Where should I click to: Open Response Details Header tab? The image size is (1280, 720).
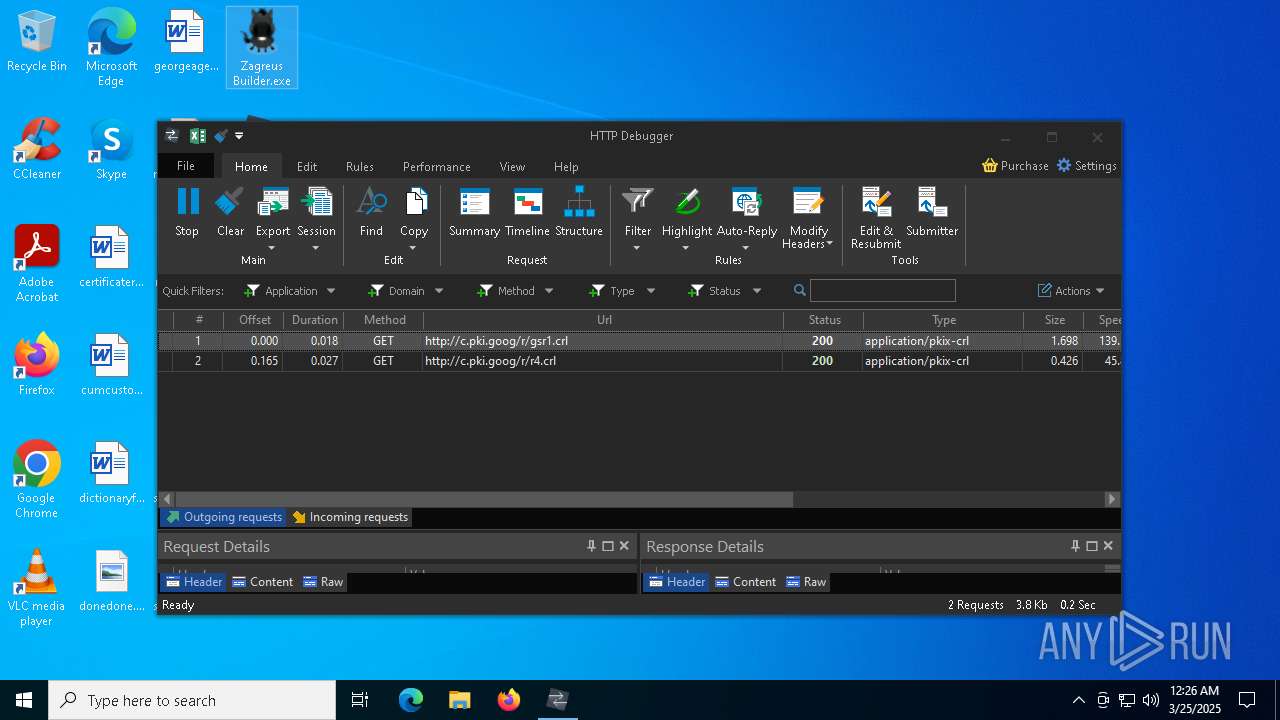tap(676, 582)
